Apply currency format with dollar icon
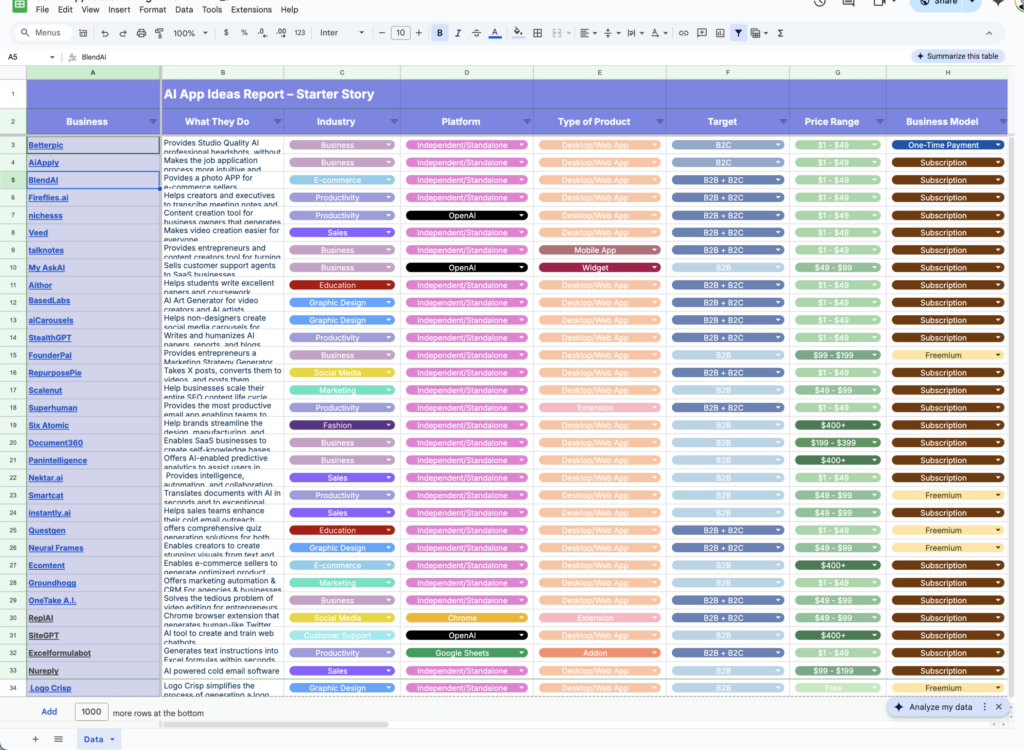 (x=226, y=33)
